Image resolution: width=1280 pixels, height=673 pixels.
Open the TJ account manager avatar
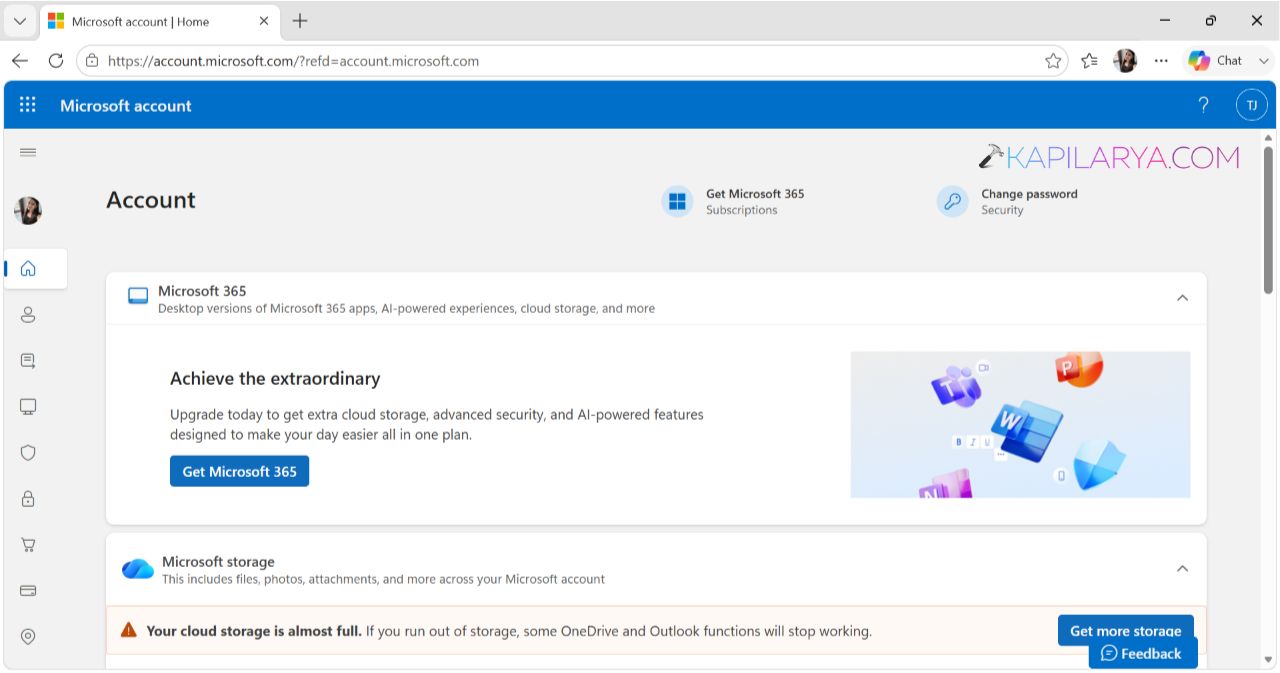(x=1251, y=105)
